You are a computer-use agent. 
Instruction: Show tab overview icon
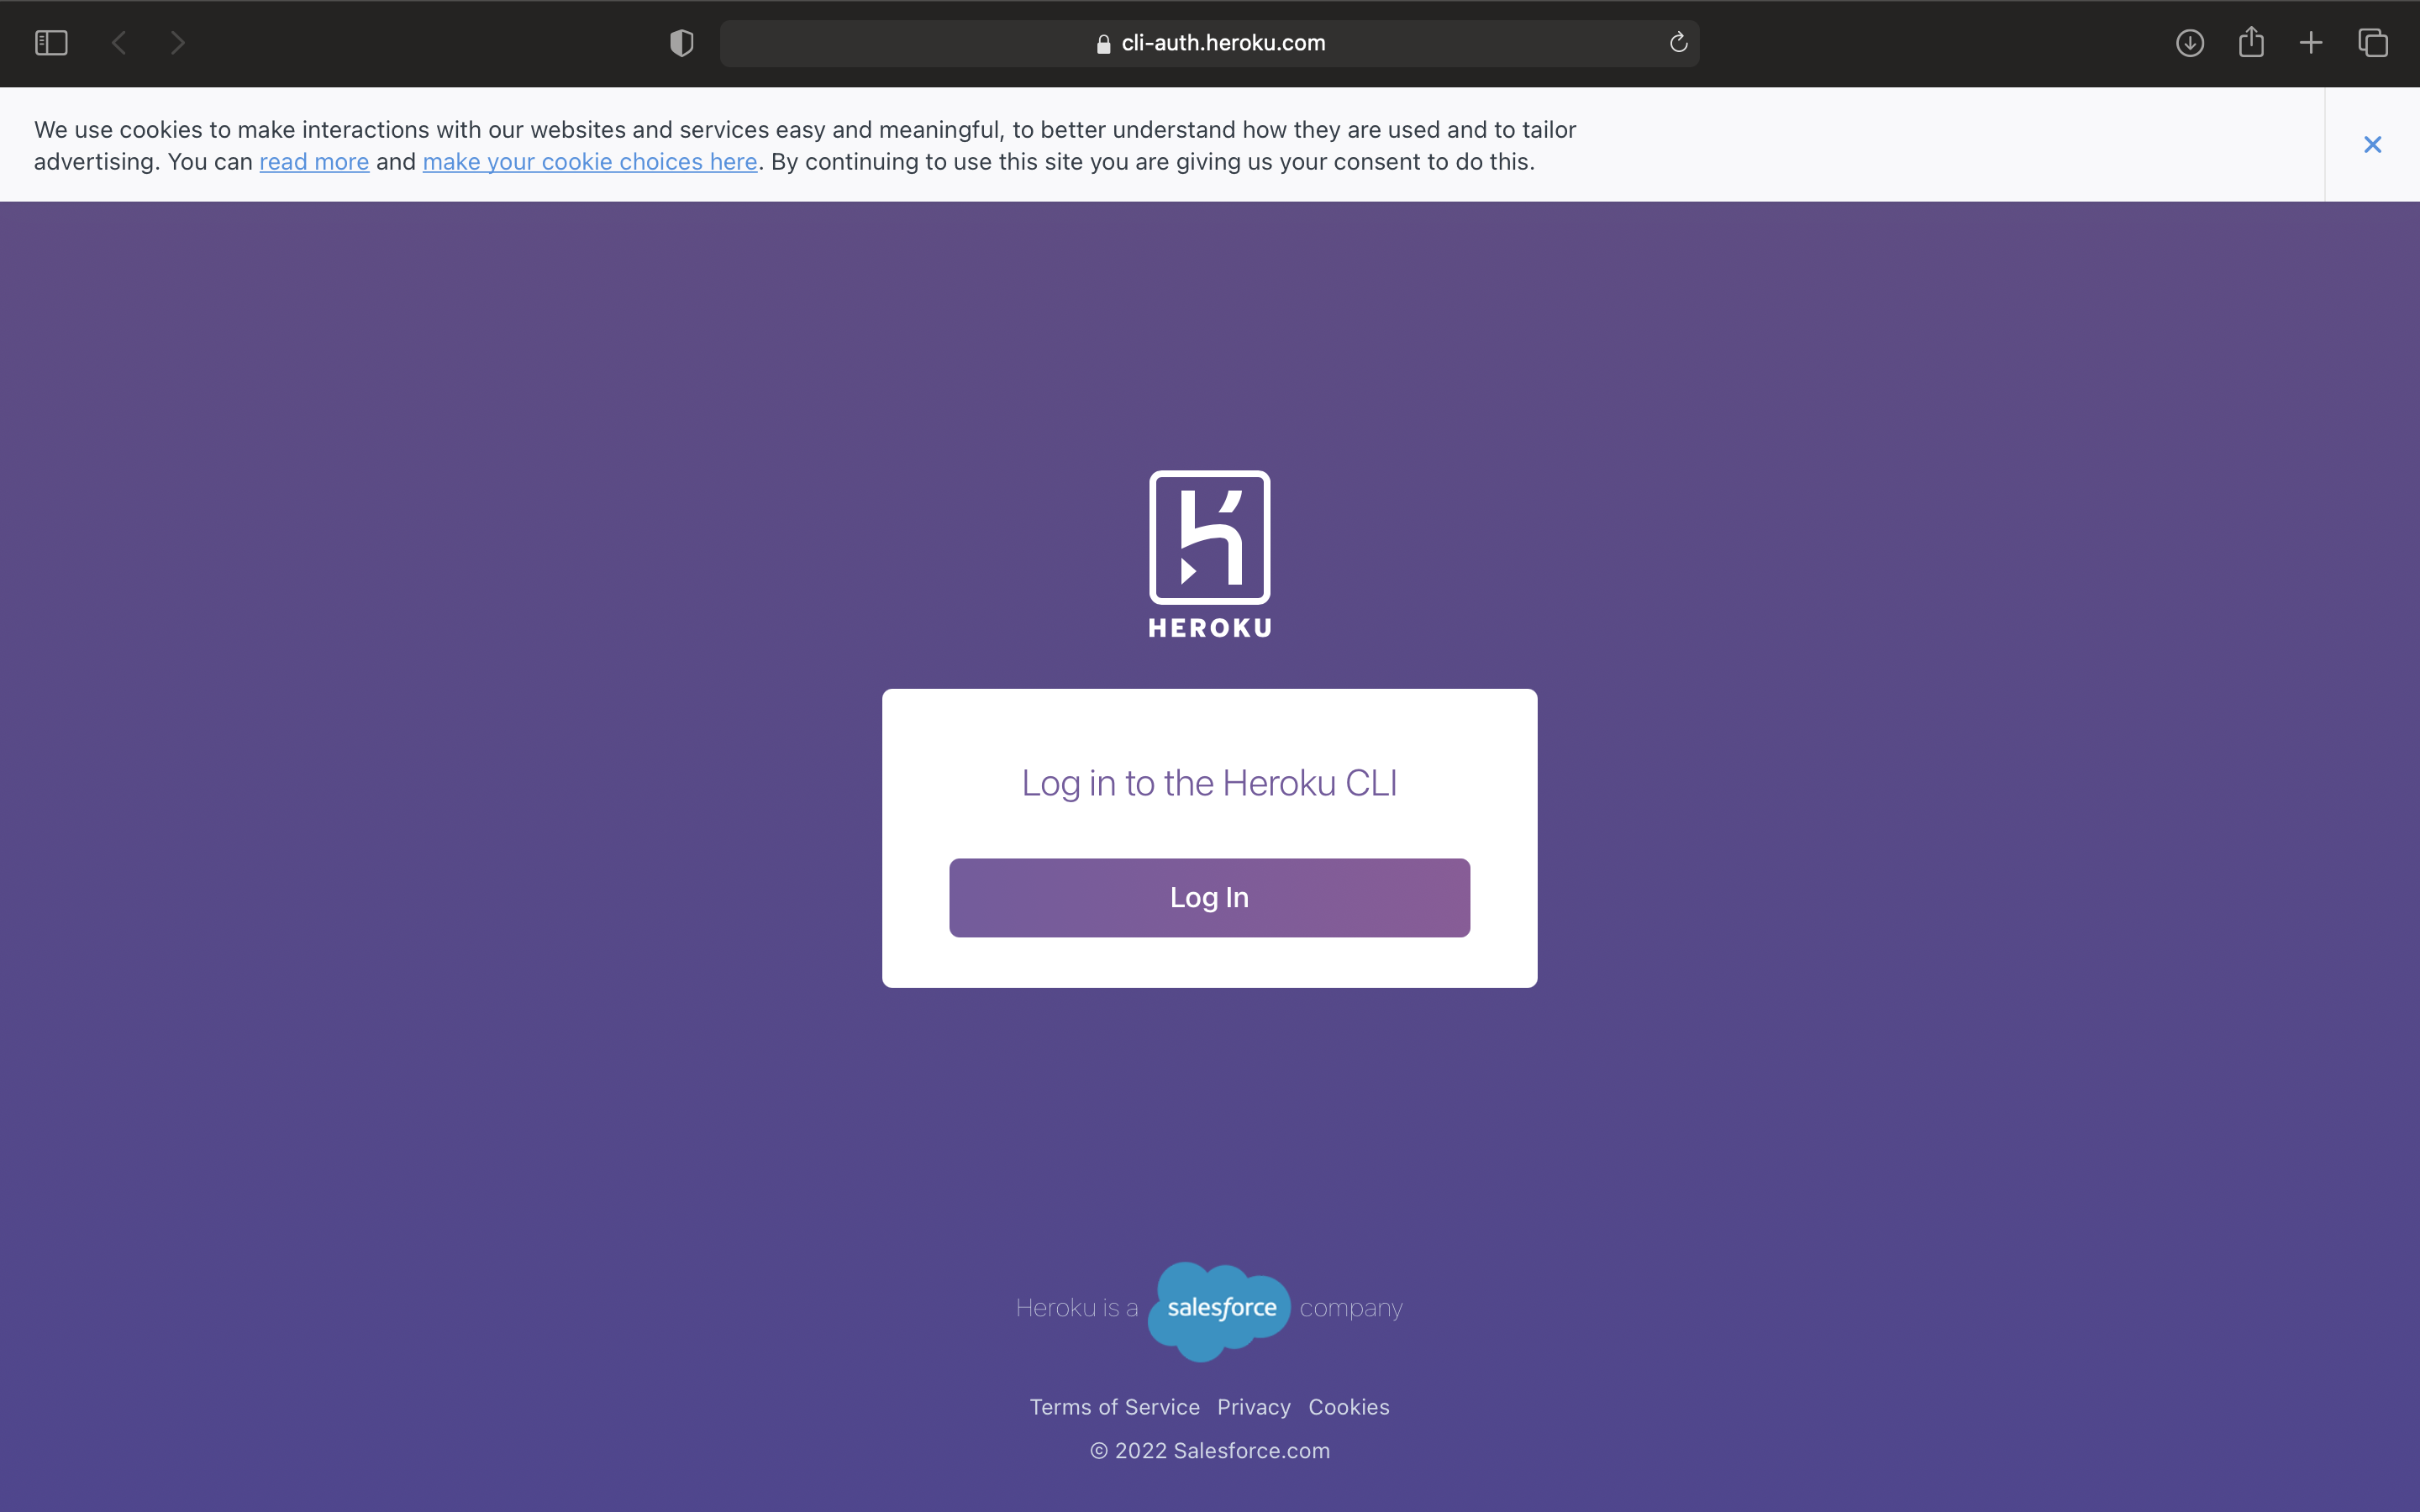point(2373,43)
